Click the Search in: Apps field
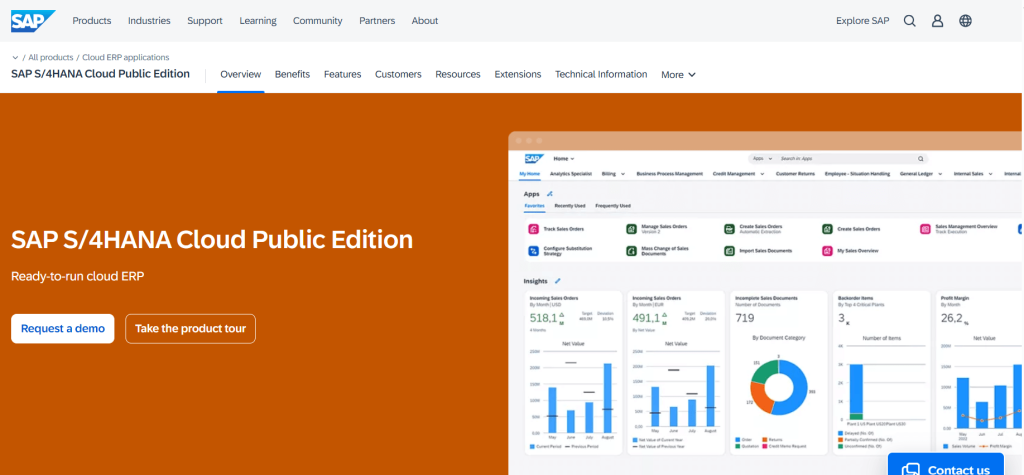The height and width of the screenshot is (475, 1024). (838, 159)
